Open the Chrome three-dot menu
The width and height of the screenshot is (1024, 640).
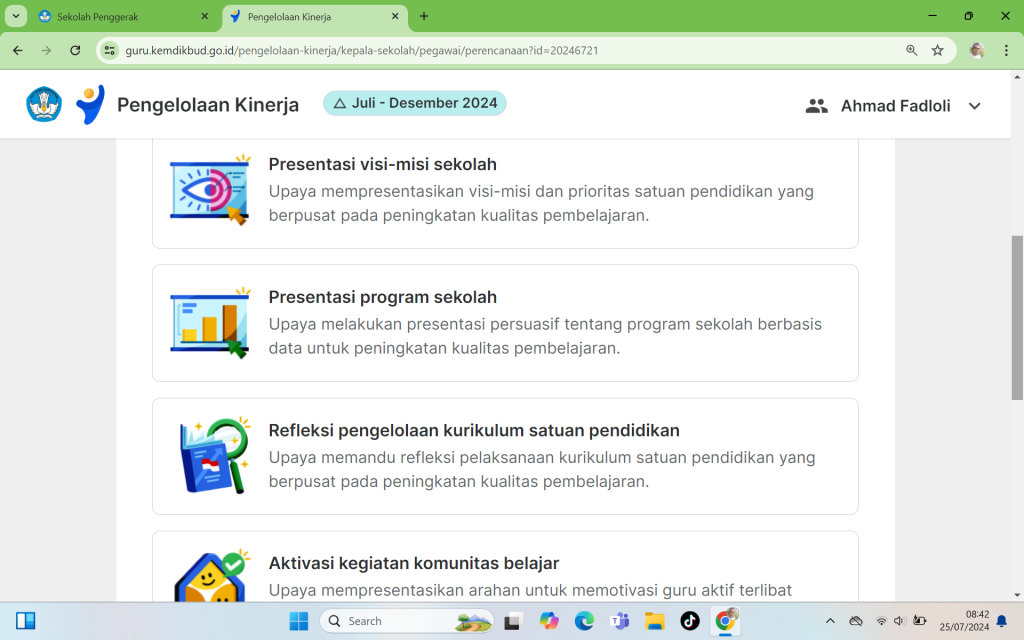point(1006,50)
